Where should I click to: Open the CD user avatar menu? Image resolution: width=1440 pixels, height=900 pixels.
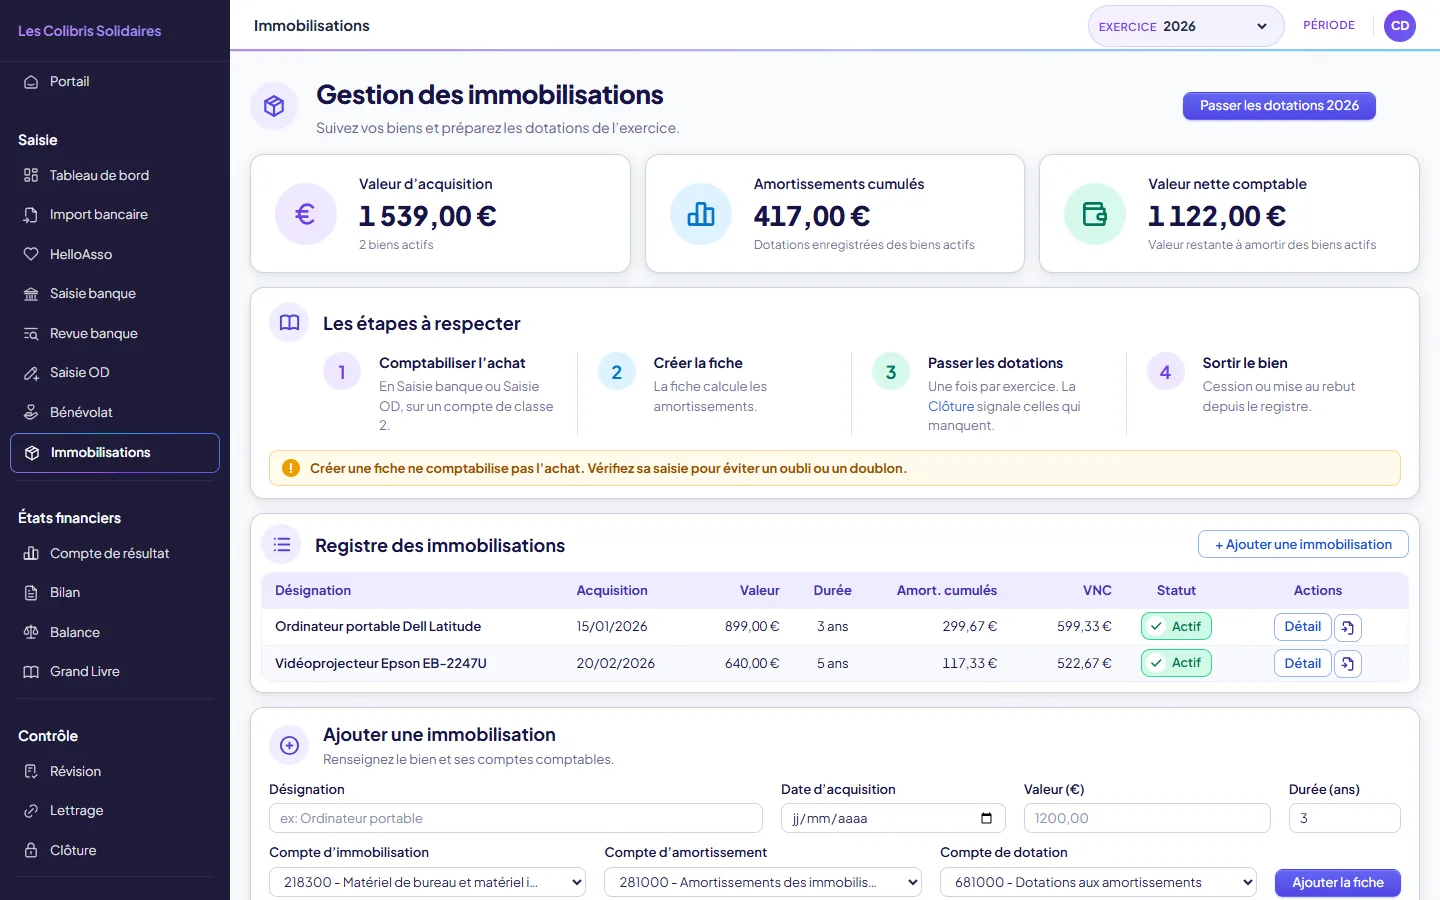1400,26
